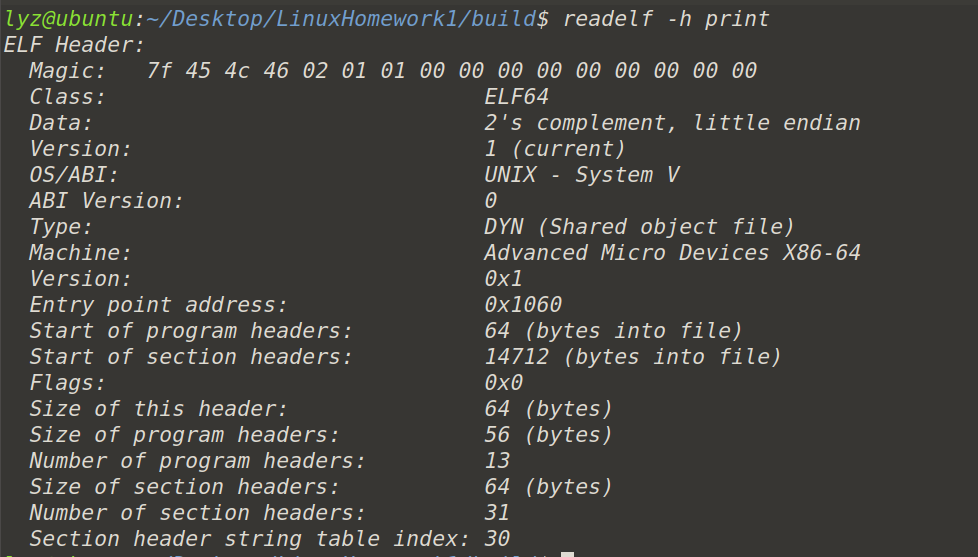
Task: Select the Magic bytes hex sequence
Action: [x=452, y=70]
